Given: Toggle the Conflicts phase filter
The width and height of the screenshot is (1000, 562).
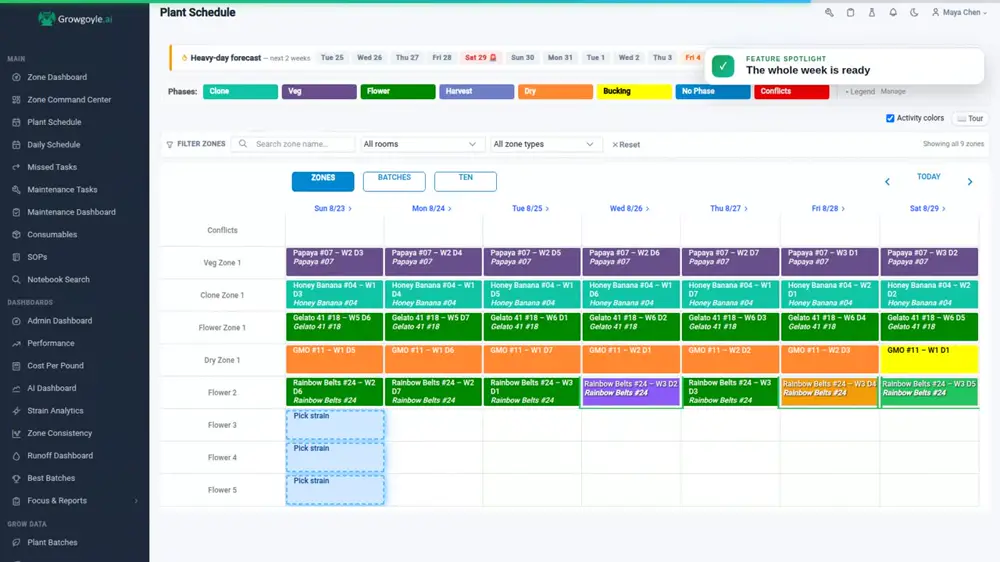Looking at the screenshot, I should point(791,91).
